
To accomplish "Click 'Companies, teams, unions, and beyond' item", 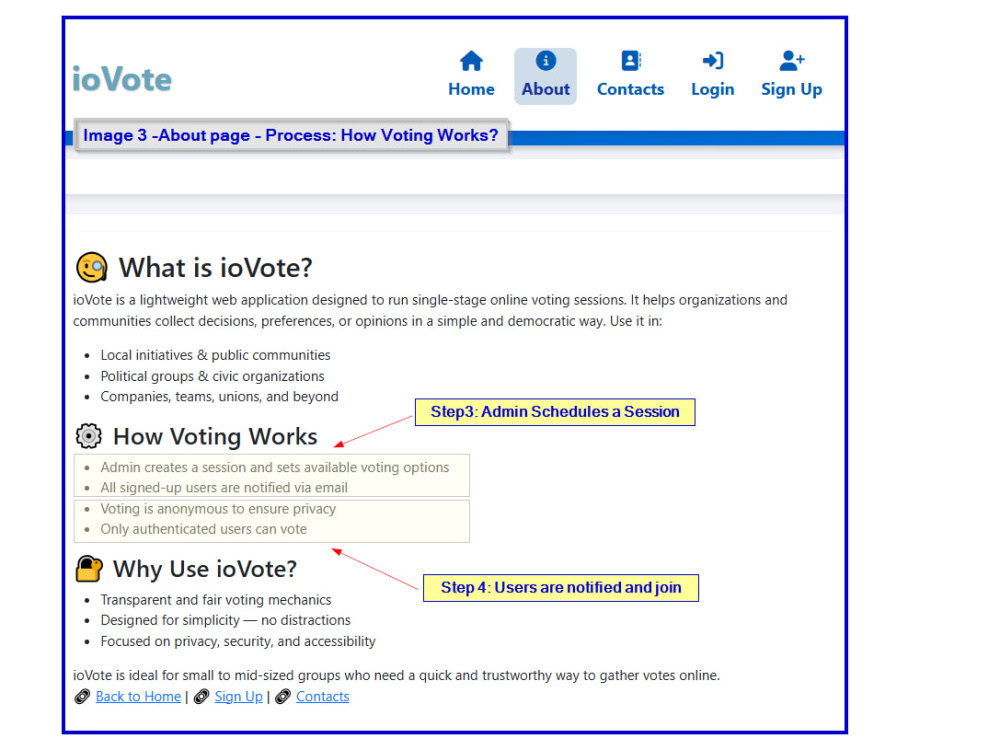I will click(x=219, y=397).
